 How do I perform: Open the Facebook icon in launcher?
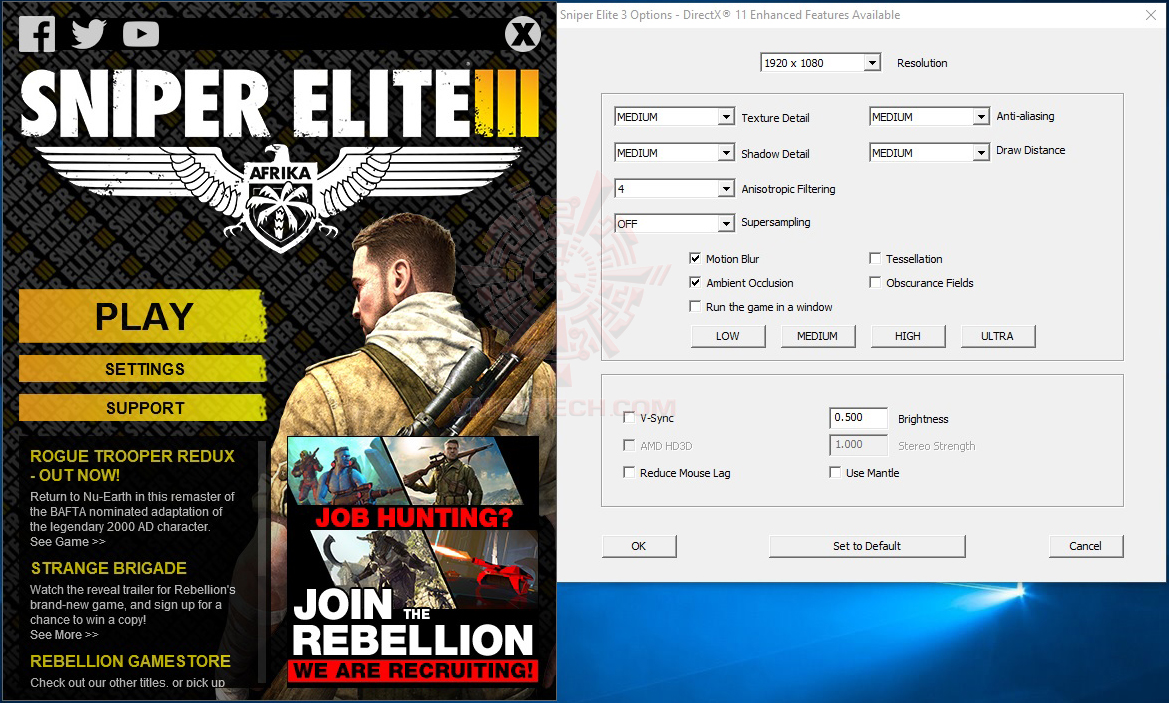point(37,34)
